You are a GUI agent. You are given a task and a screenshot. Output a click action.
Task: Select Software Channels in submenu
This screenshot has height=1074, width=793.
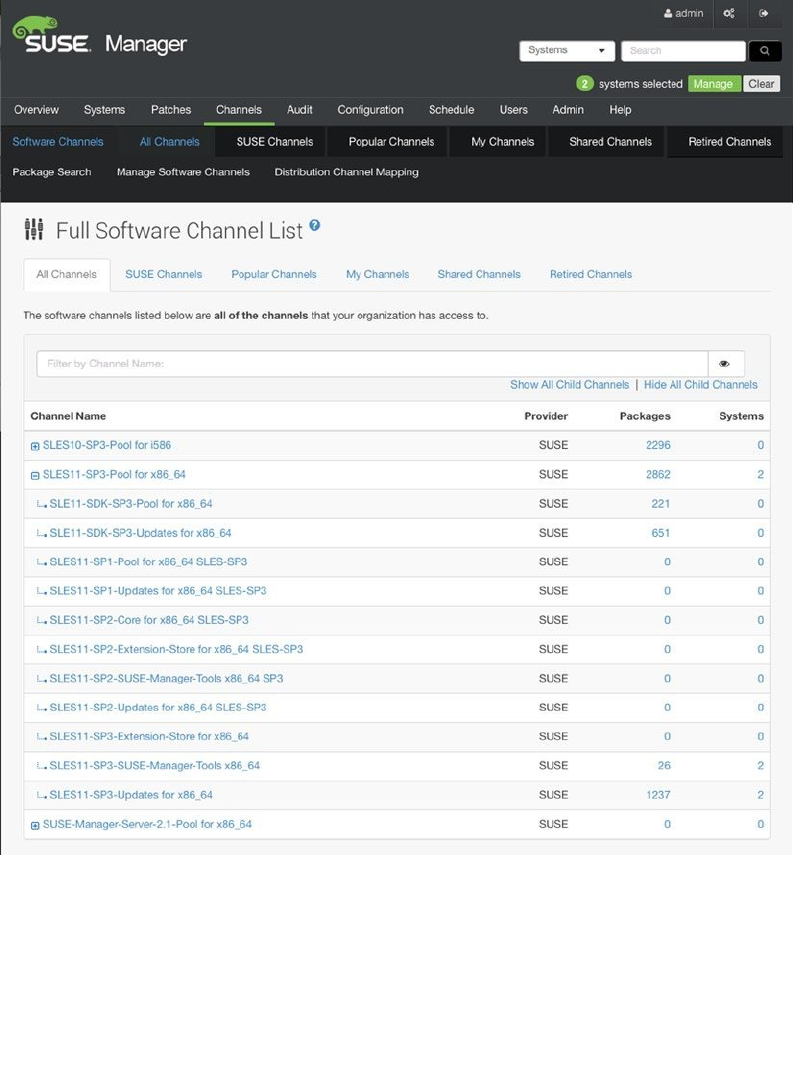point(58,142)
